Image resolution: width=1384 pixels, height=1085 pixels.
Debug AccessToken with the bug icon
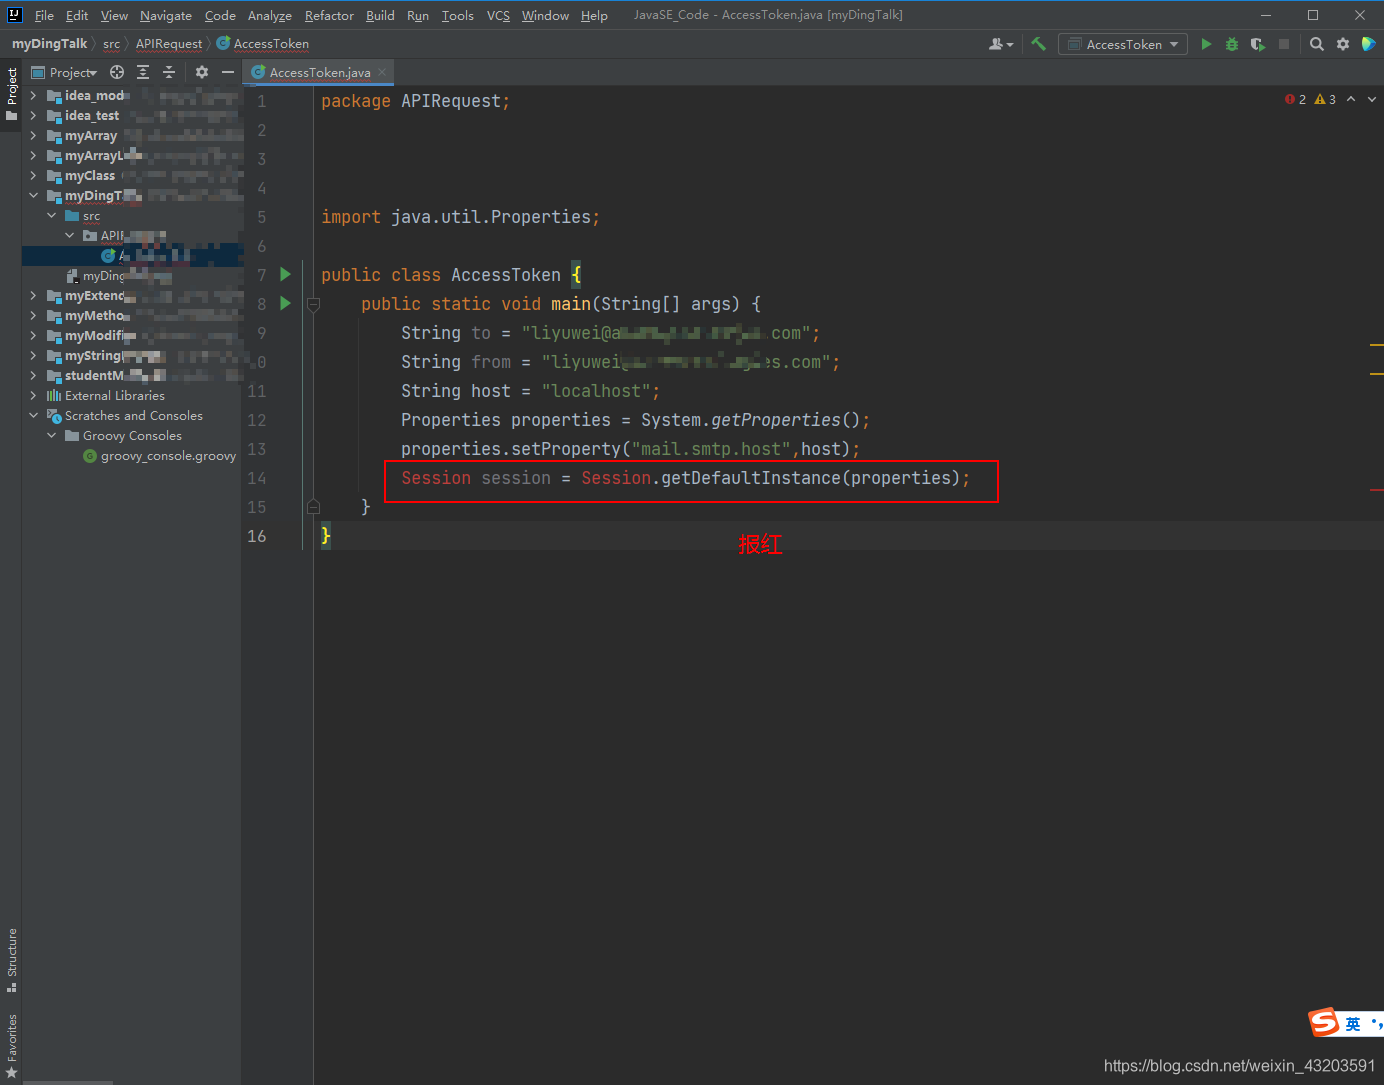pyautogui.click(x=1232, y=44)
